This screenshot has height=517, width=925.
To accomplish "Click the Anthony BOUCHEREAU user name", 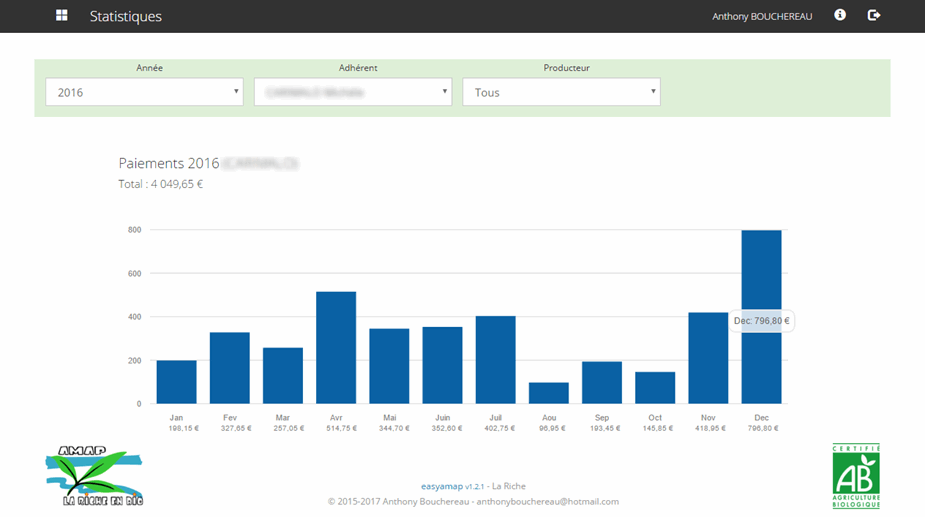I will (762, 16).
